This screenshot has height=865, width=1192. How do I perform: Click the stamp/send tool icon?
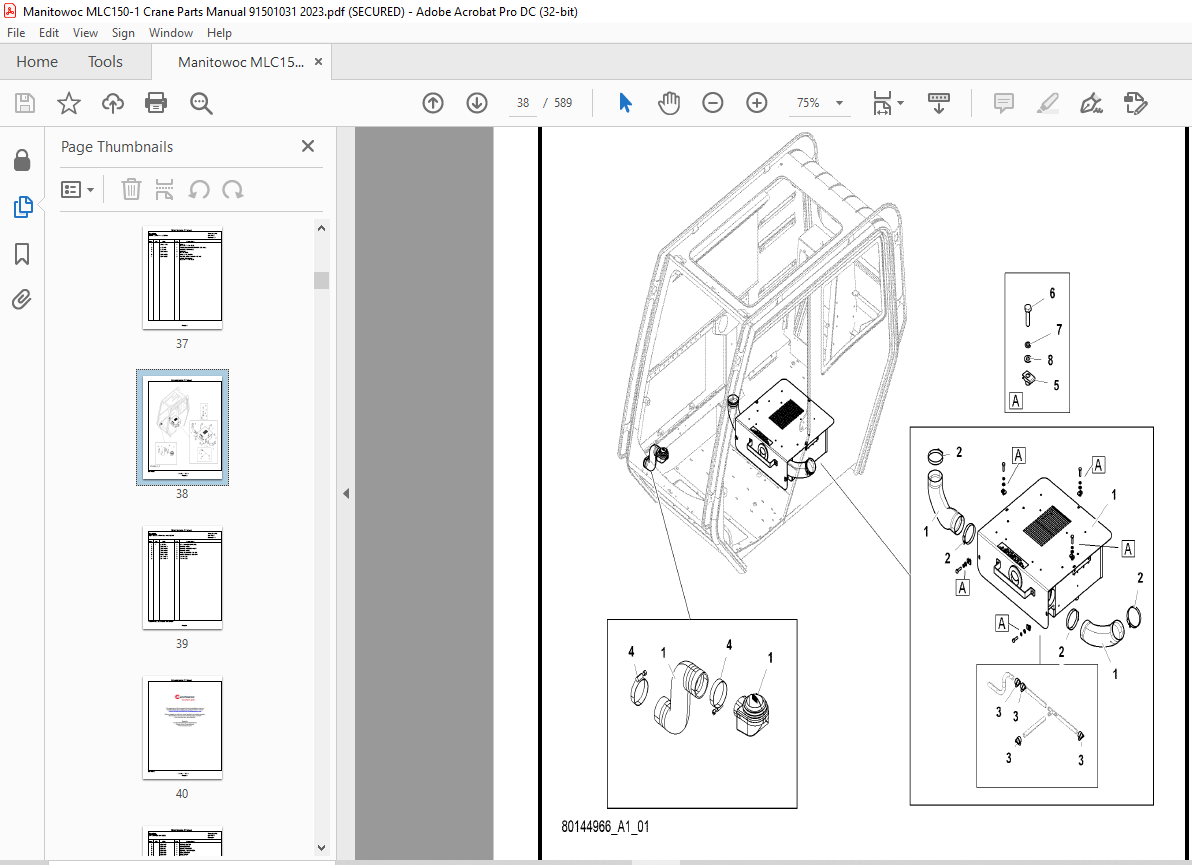tap(1135, 103)
